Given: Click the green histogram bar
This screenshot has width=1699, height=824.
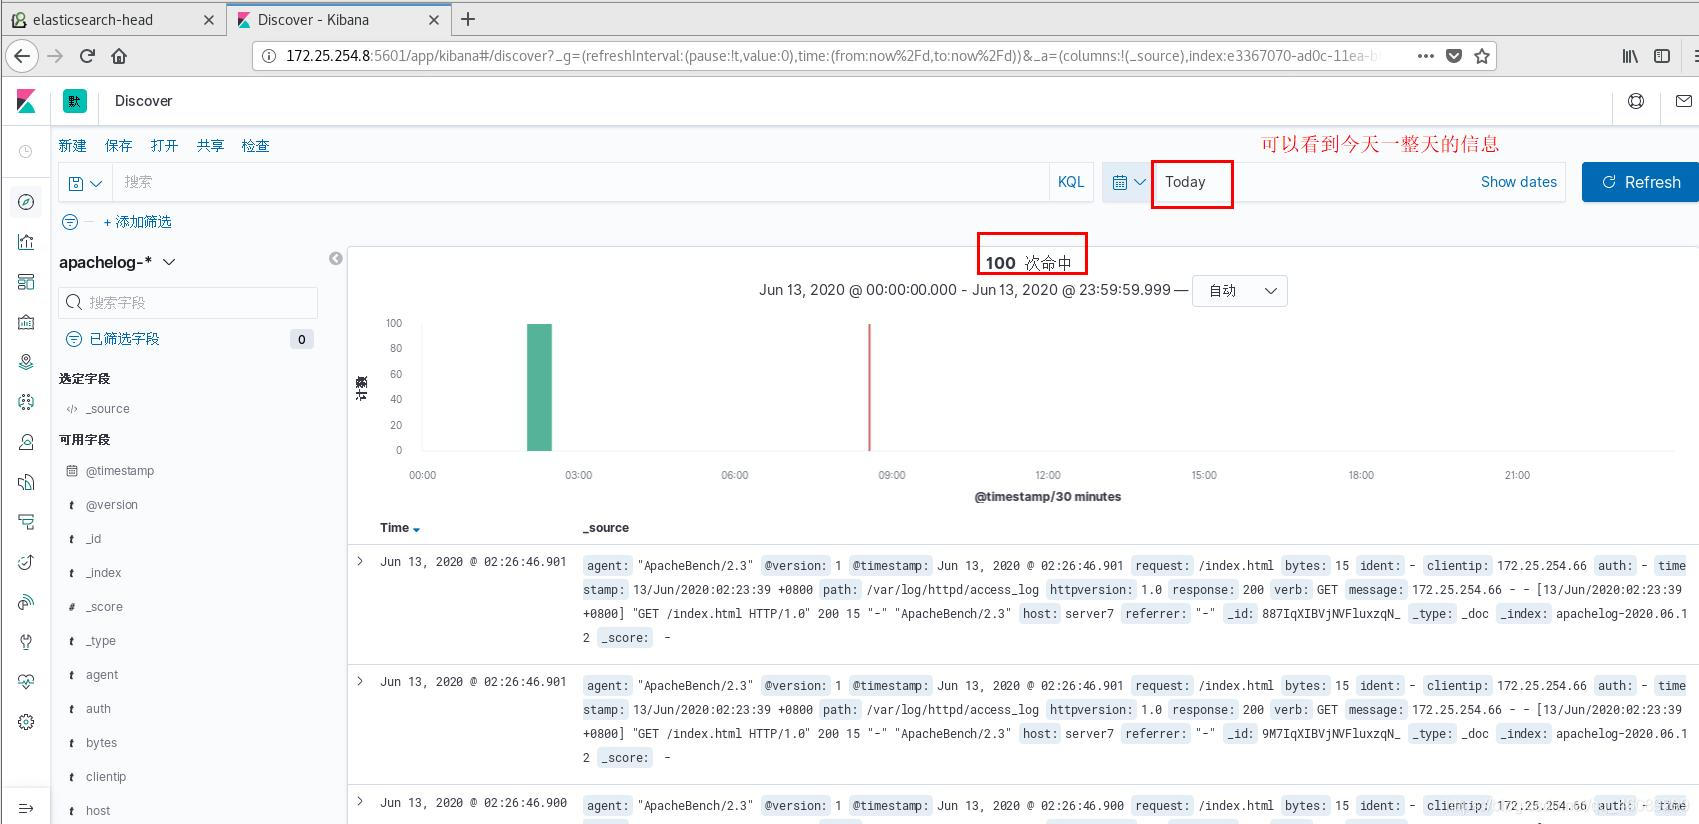Looking at the screenshot, I should (x=539, y=387).
